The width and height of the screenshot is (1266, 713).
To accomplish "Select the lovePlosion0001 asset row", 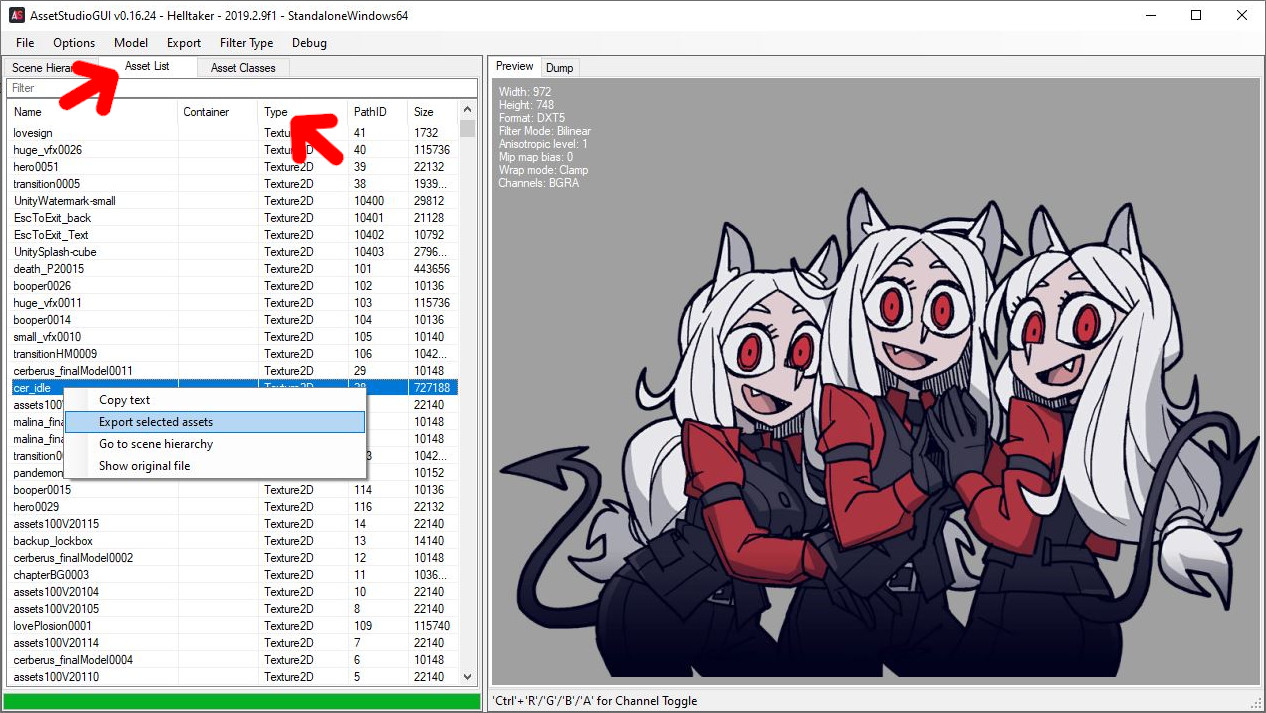I will point(233,626).
